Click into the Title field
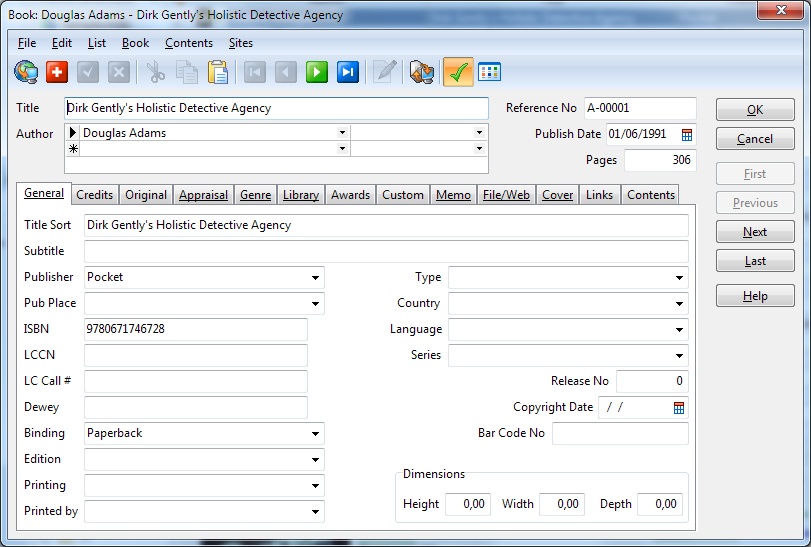 pyautogui.click(x=276, y=108)
